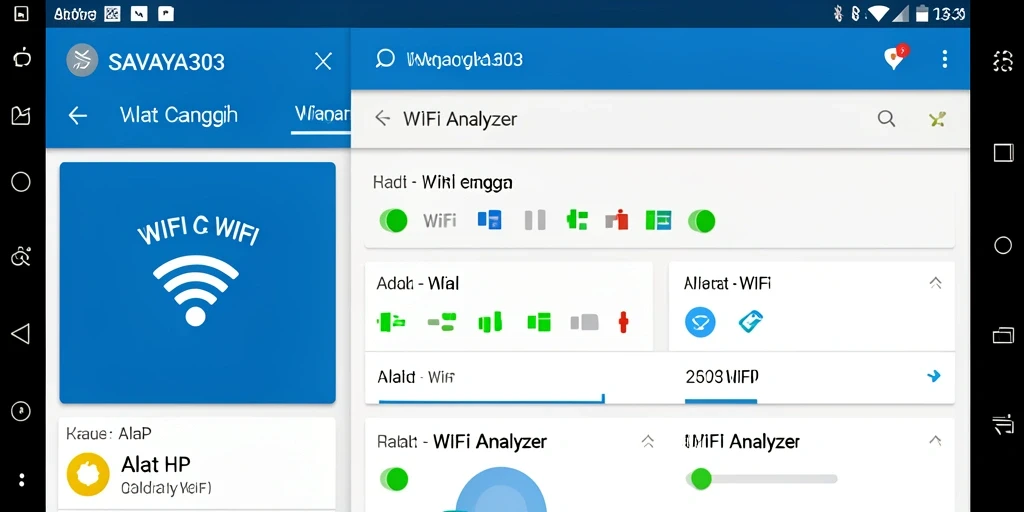Collapse the Ralalt - WiFi Analyzer section

click(x=648, y=441)
